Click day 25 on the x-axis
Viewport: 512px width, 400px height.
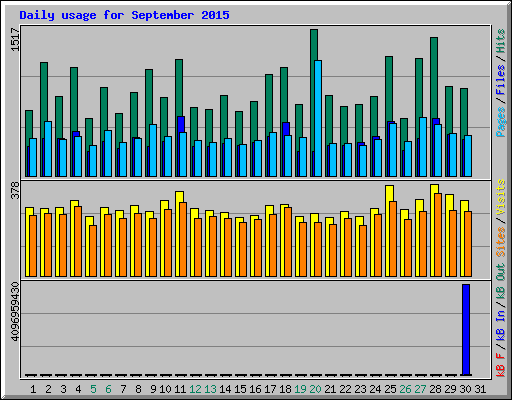(x=390, y=389)
